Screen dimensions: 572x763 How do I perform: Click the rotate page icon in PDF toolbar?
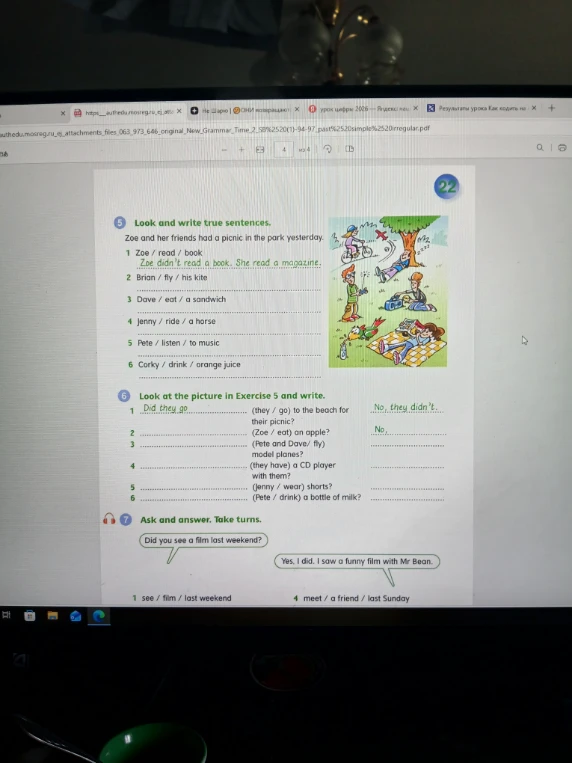(x=327, y=148)
